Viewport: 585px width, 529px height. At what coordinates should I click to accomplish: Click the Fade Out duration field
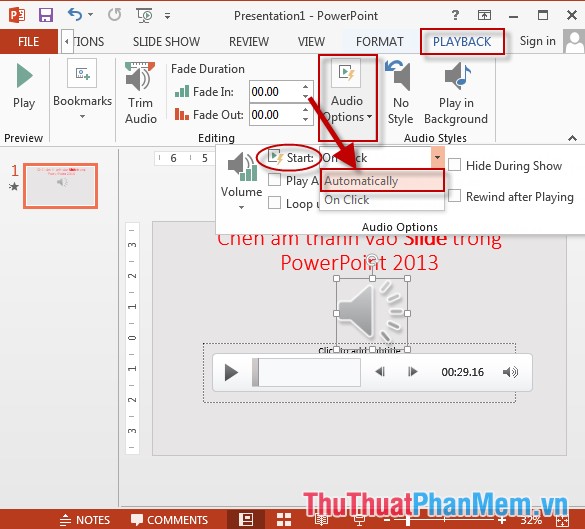[275, 115]
